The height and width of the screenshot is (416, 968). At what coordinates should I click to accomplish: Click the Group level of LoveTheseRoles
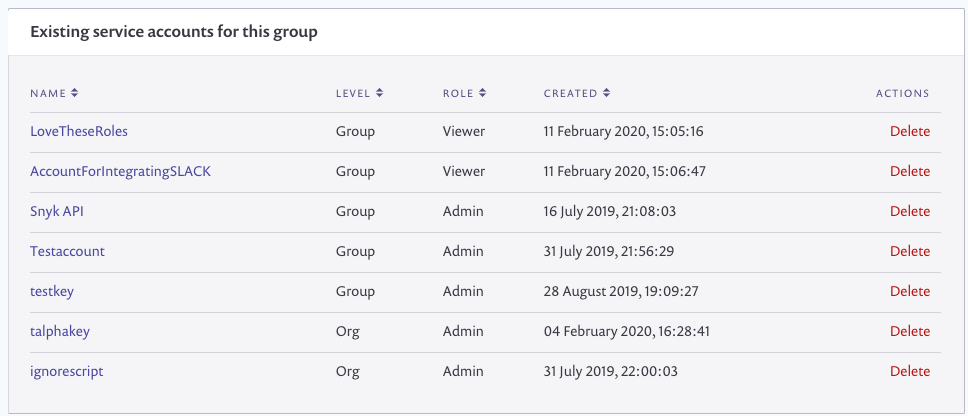click(355, 131)
